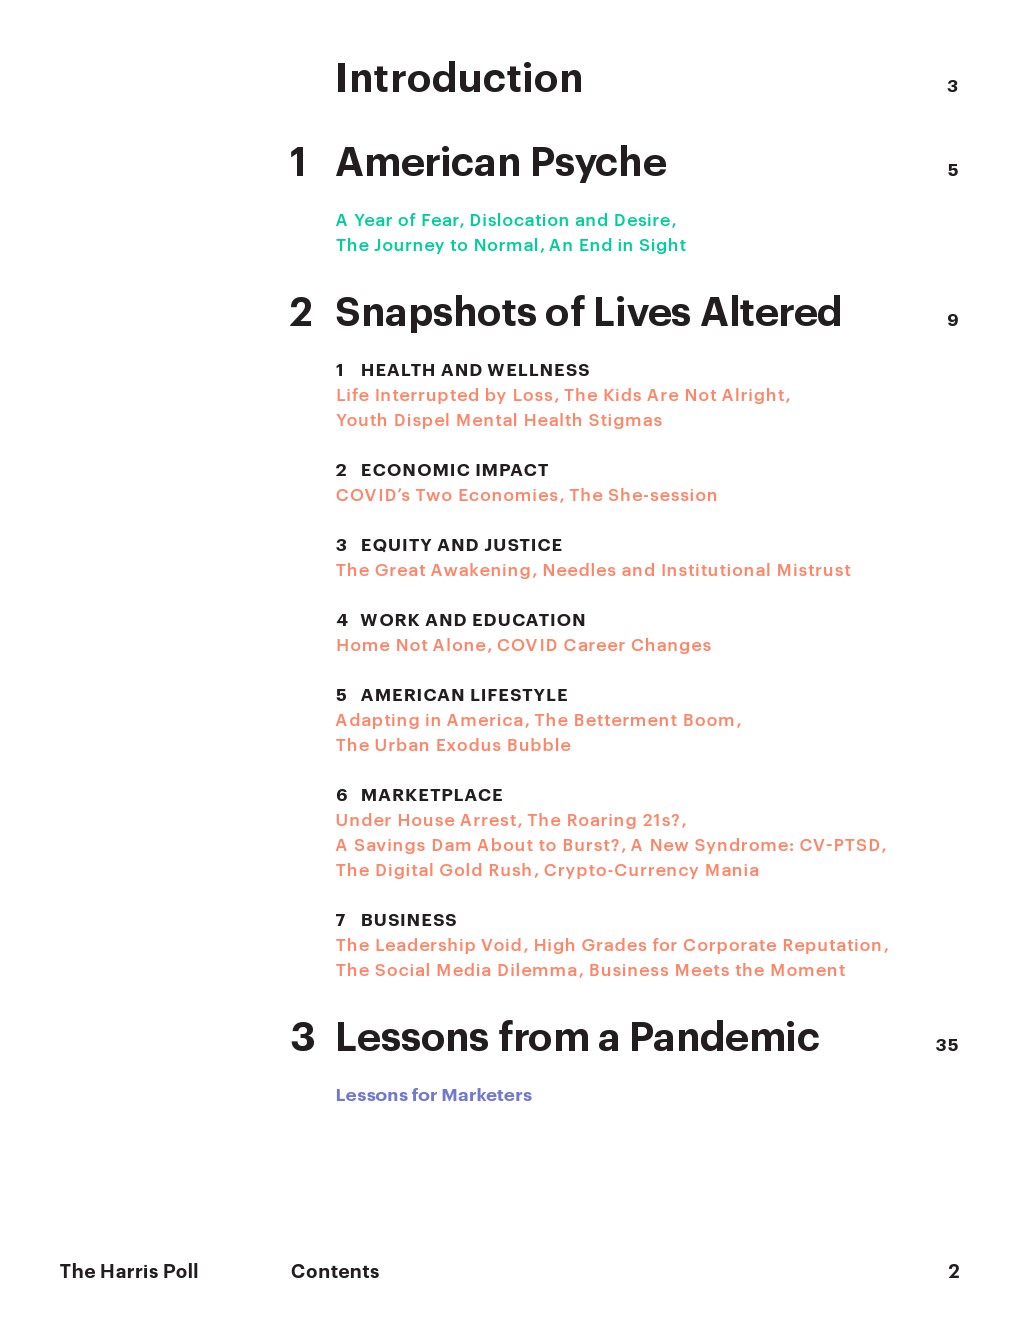Viewport: 1020px width, 1320px height.
Task: Open the Introduction section heading
Action: point(459,79)
